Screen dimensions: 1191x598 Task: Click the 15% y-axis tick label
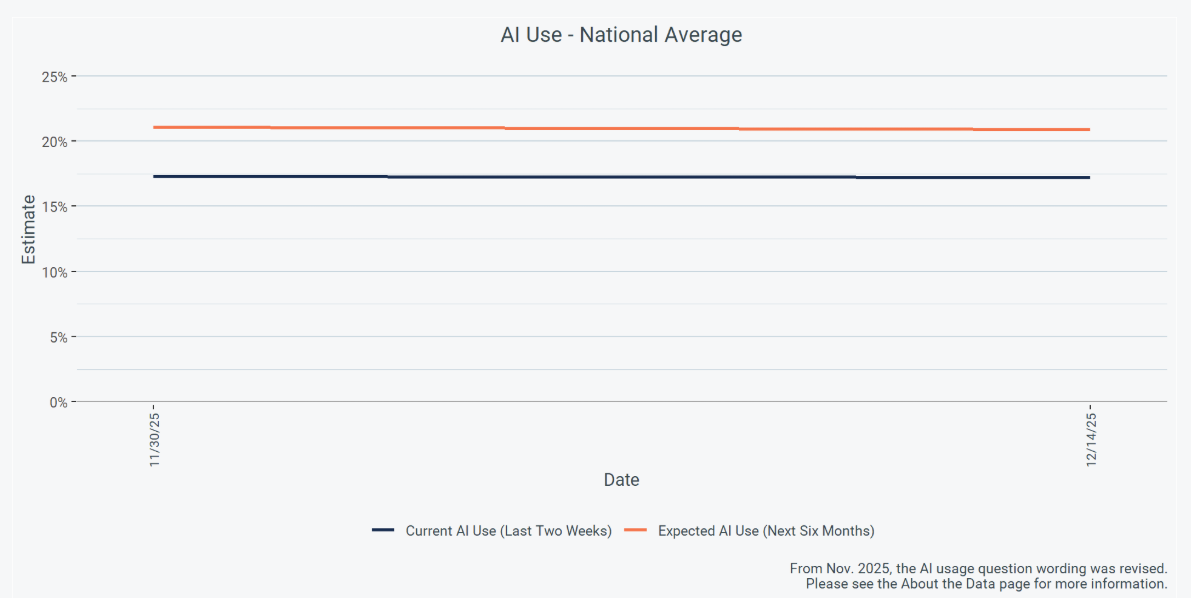coord(53,207)
